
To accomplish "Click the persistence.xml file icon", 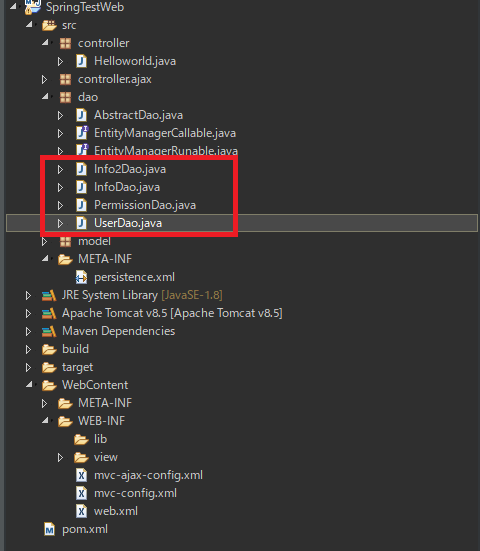I will (82, 277).
